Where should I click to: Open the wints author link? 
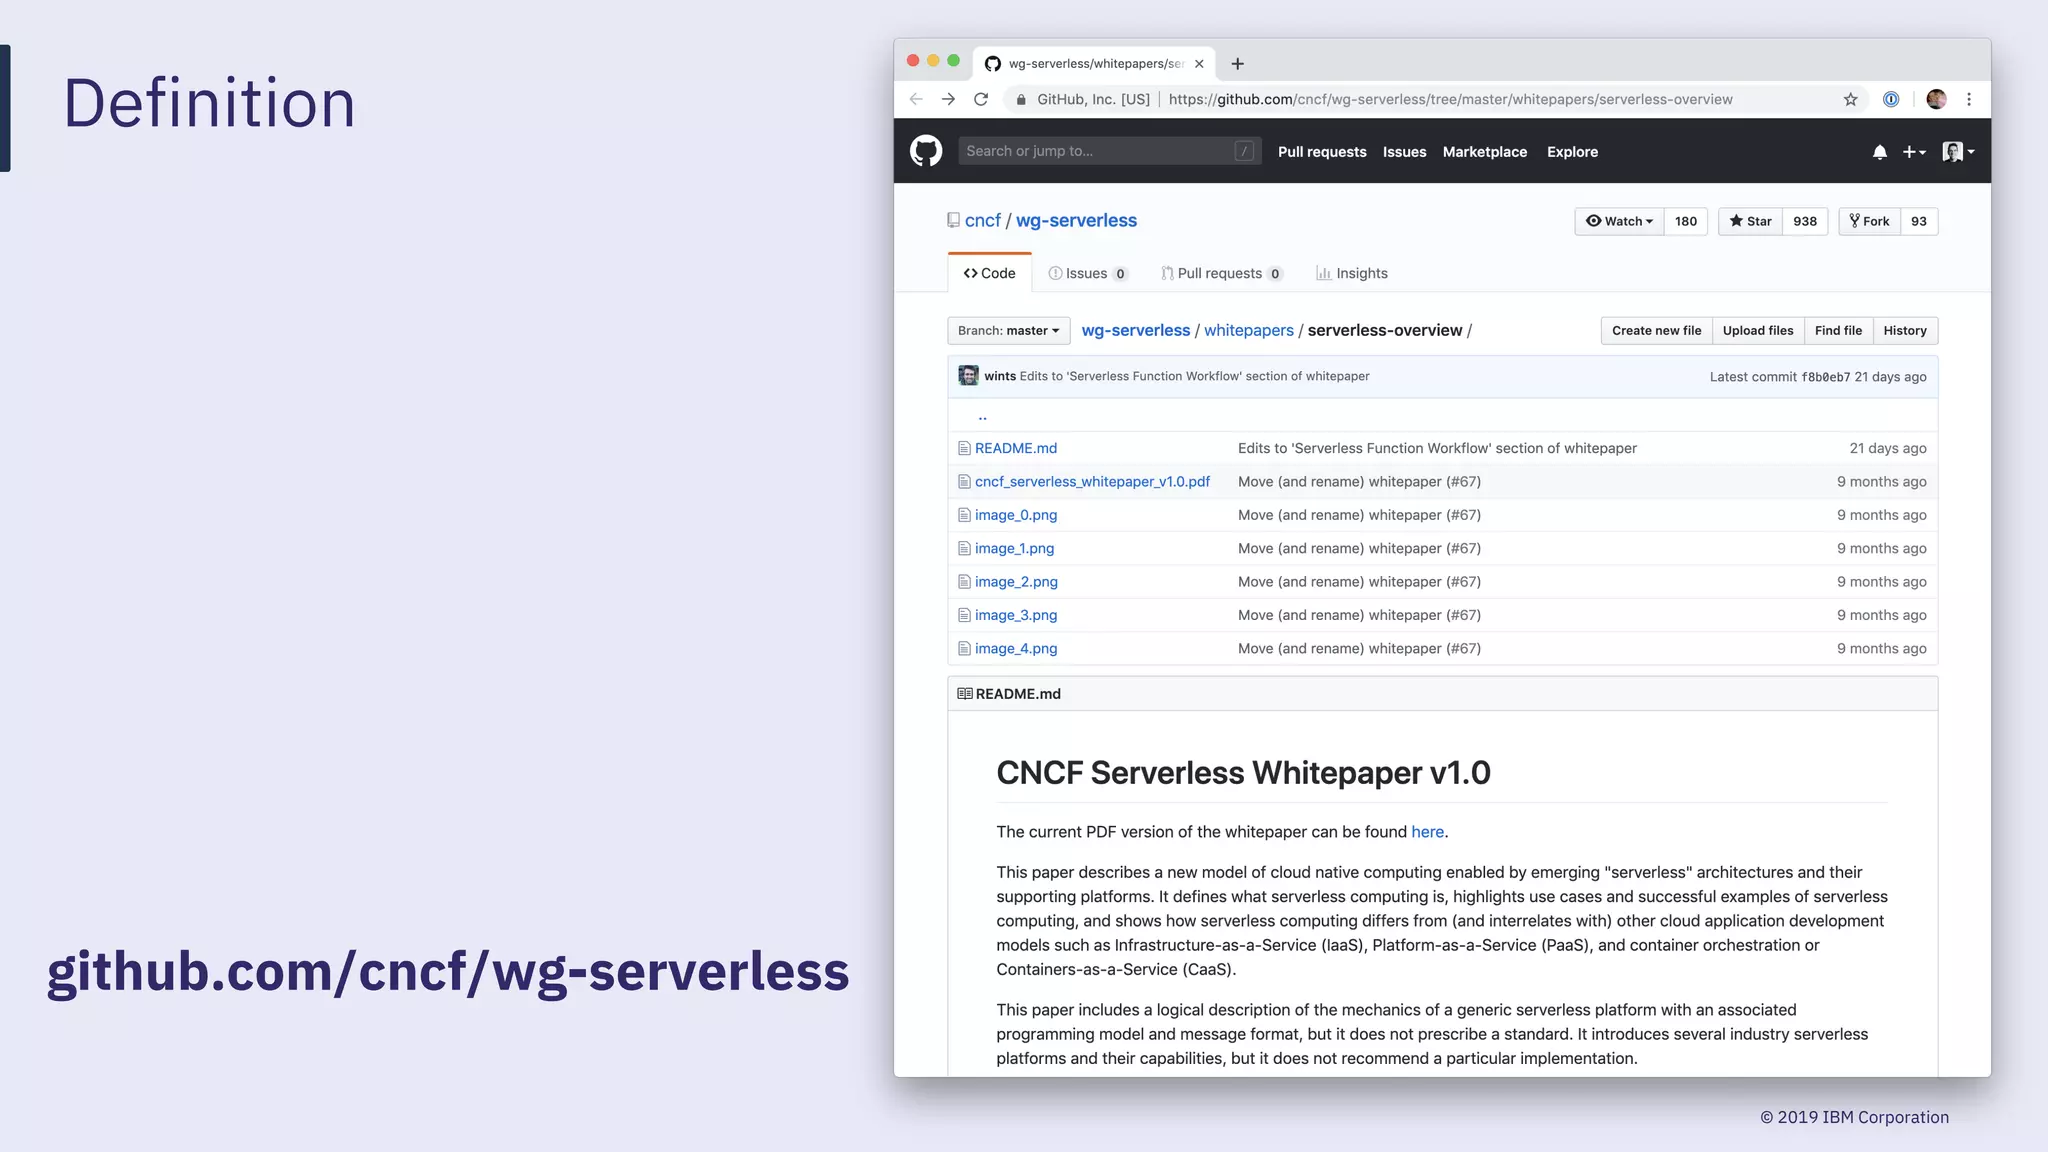click(1000, 376)
